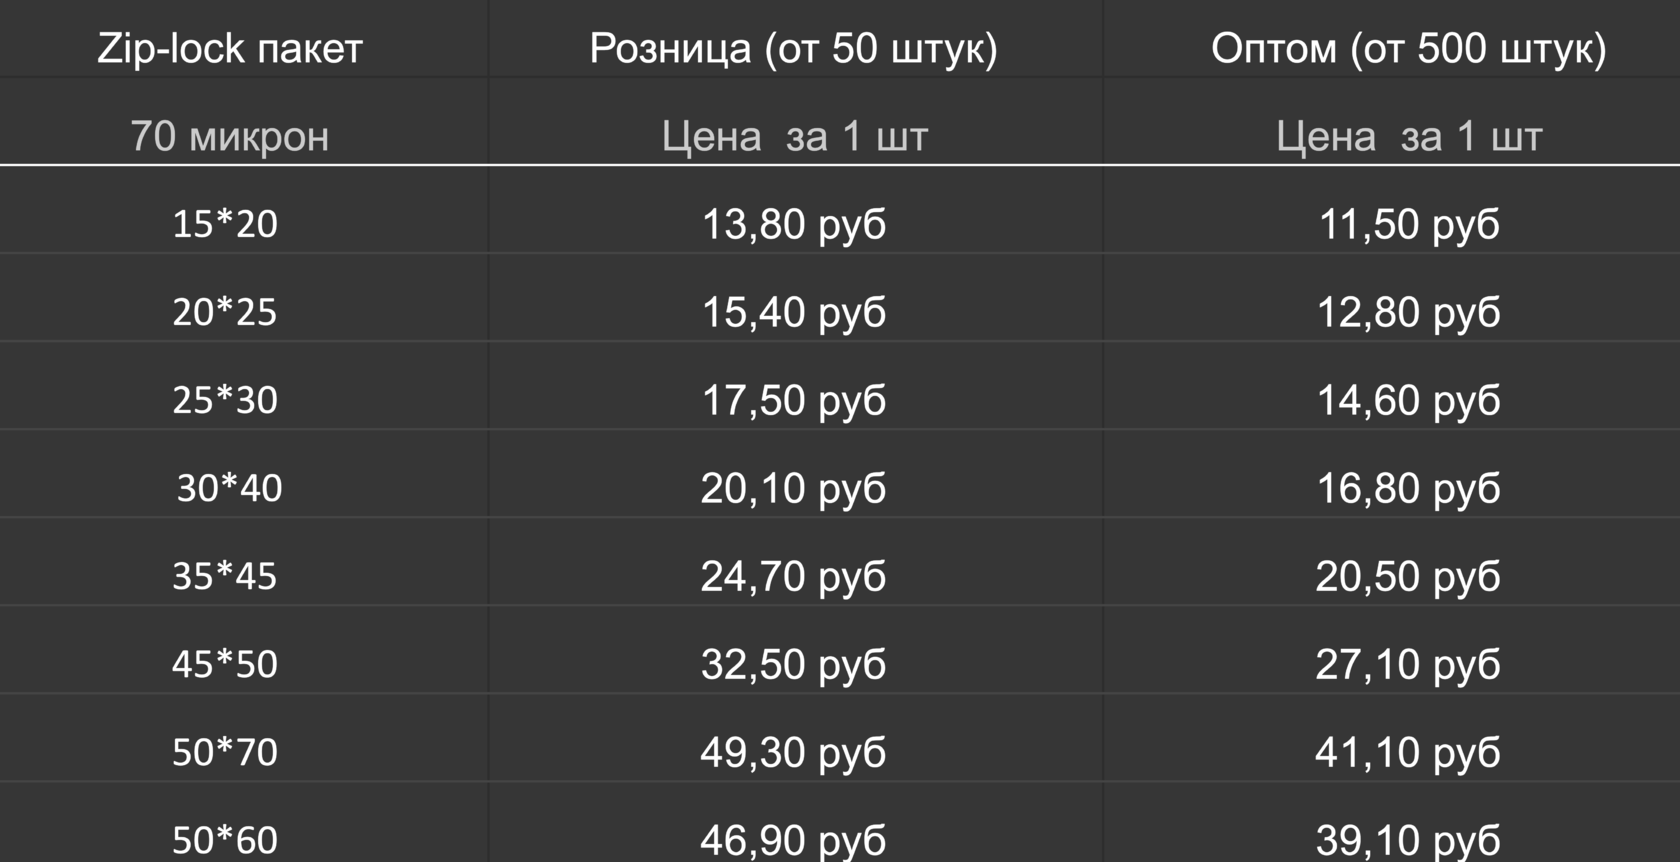This screenshot has width=1680, height=862.
Task: Click the 13,80 руб retail price
Action: [793, 224]
